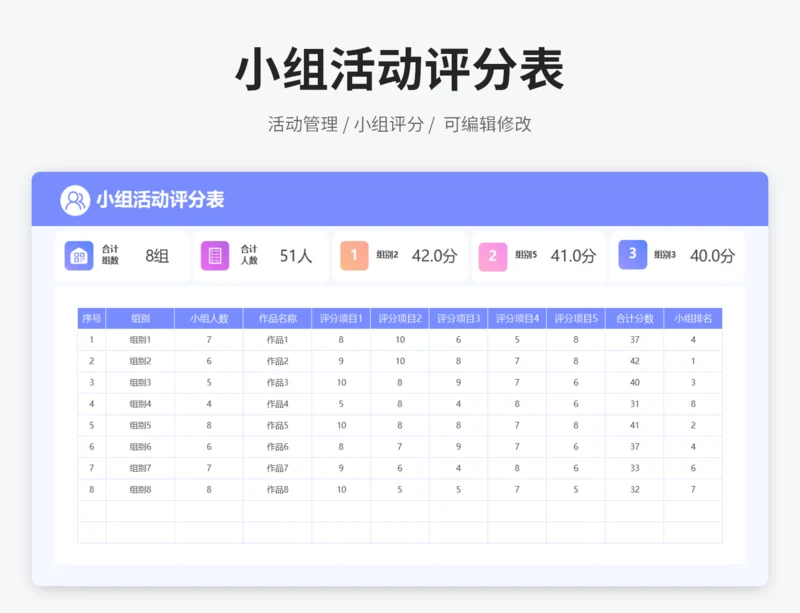Select the 作品2 cell
This screenshot has height=613, width=800.
[x=278, y=361]
